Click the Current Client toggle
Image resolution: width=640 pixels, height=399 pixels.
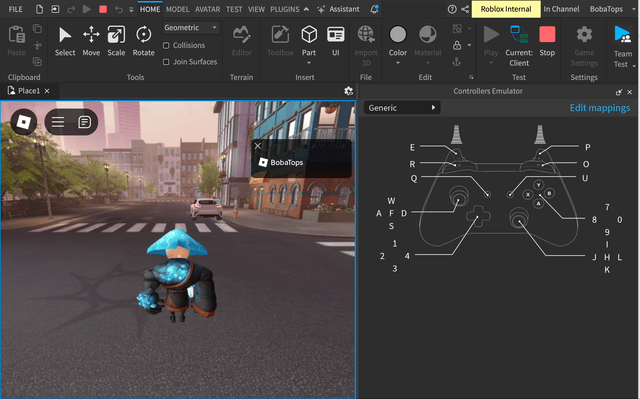pyautogui.click(x=519, y=46)
